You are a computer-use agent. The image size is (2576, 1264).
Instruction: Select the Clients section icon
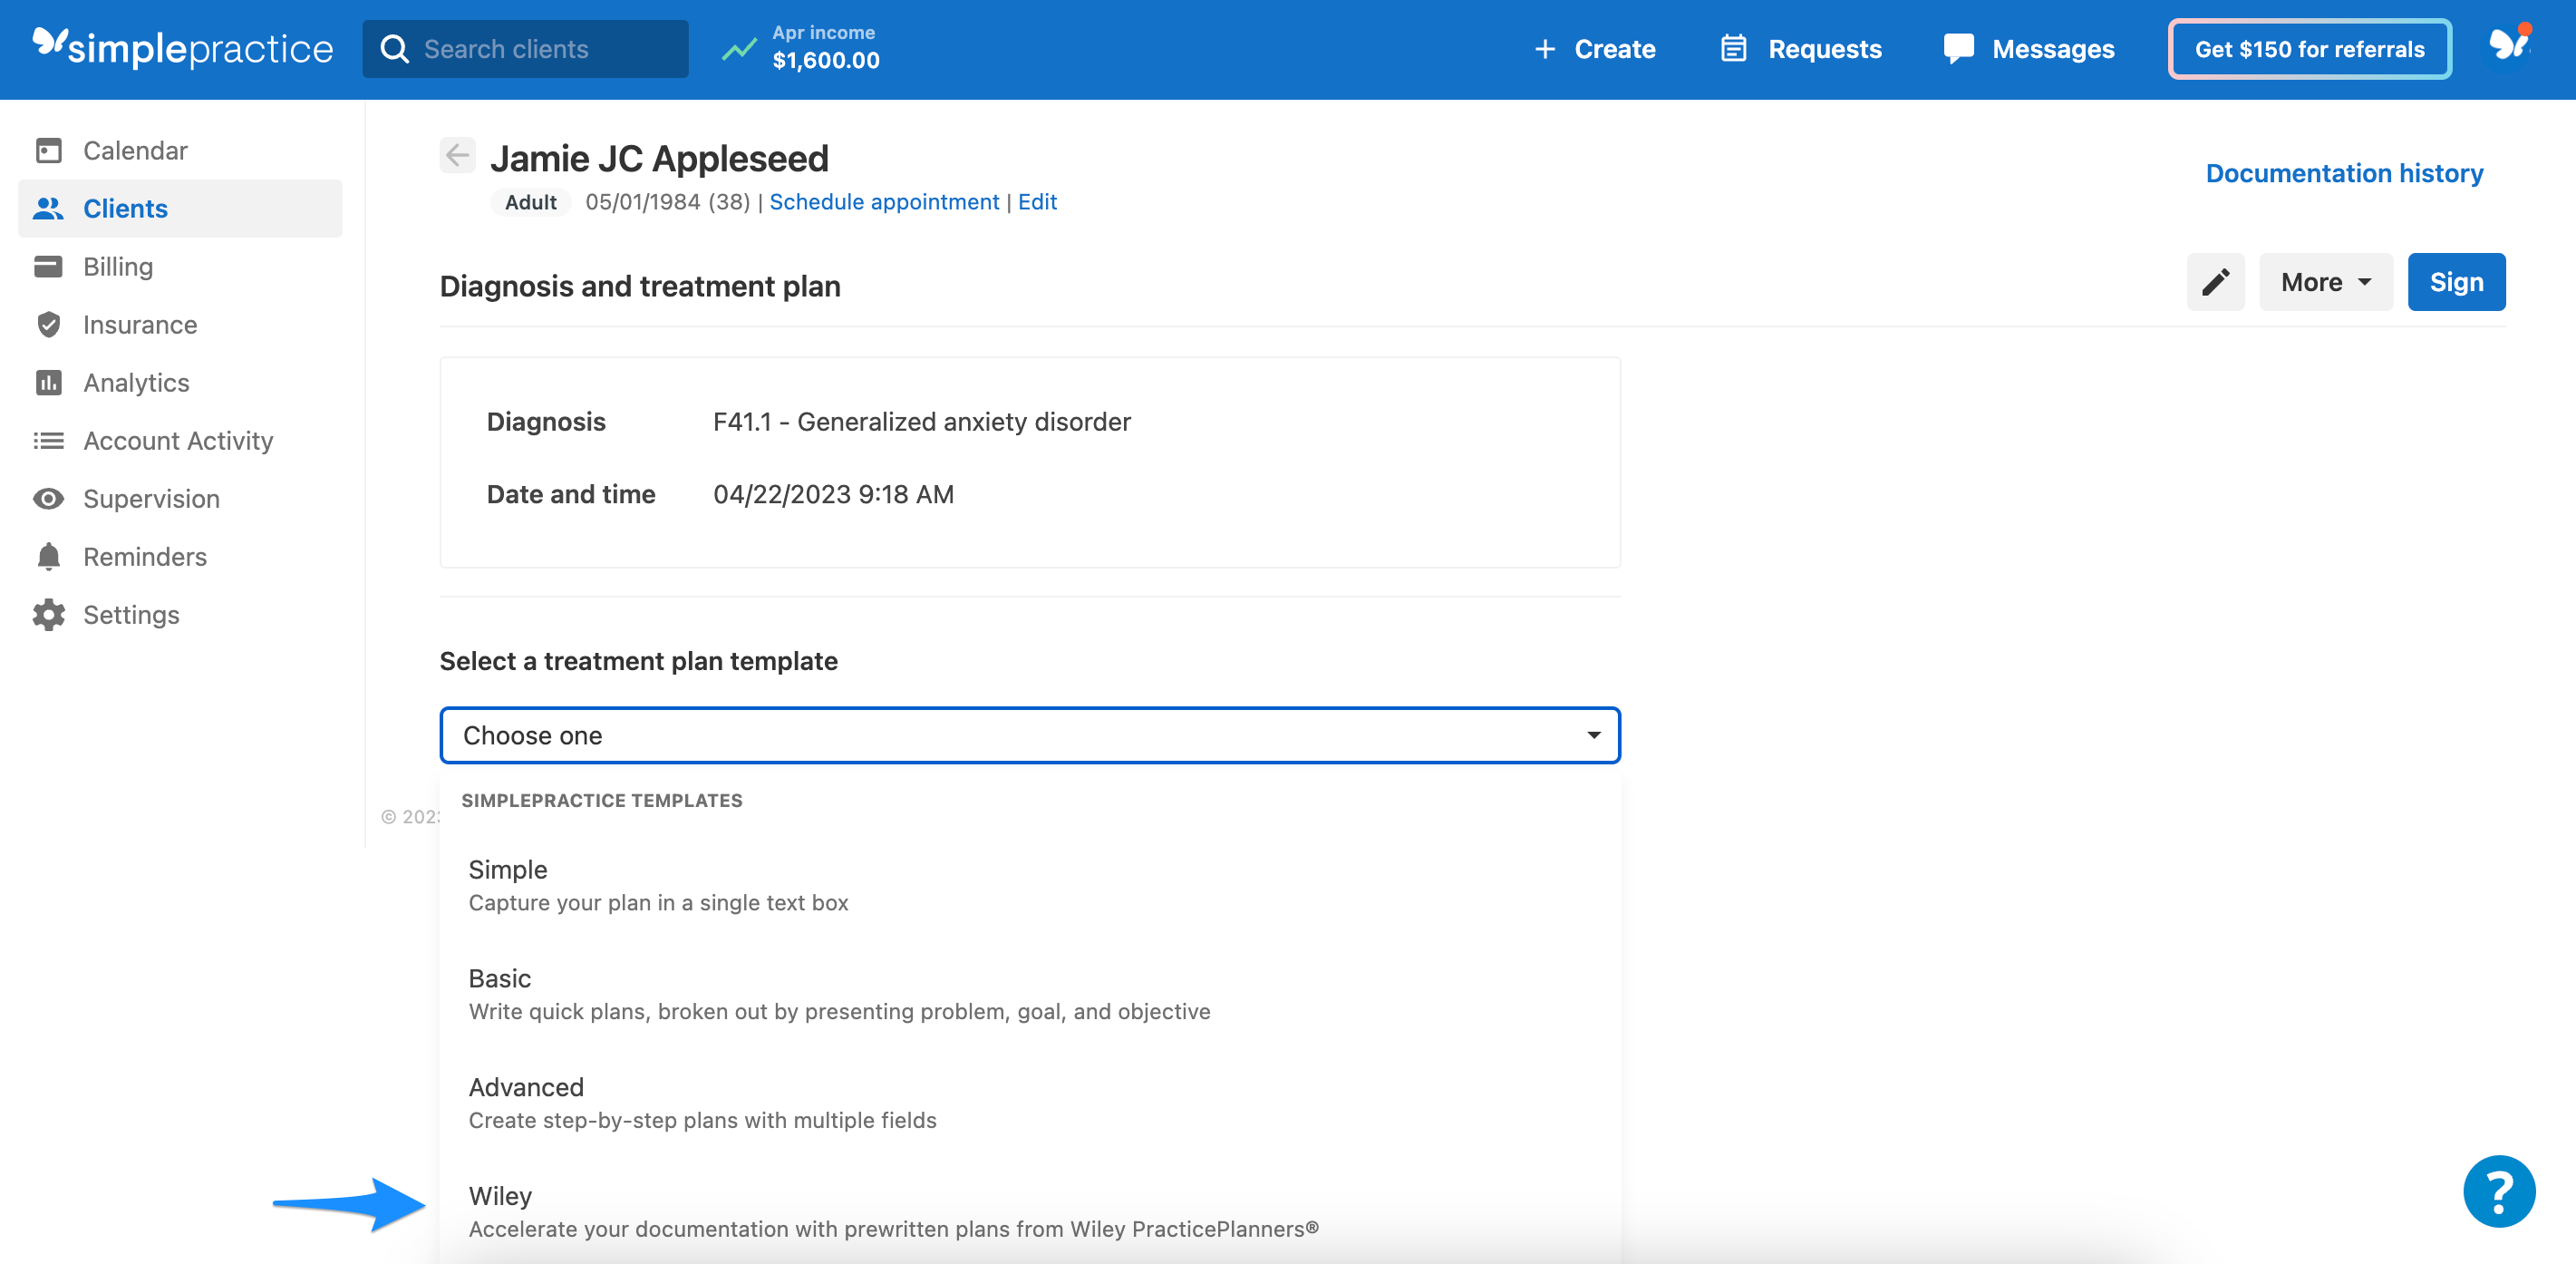tap(49, 208)
